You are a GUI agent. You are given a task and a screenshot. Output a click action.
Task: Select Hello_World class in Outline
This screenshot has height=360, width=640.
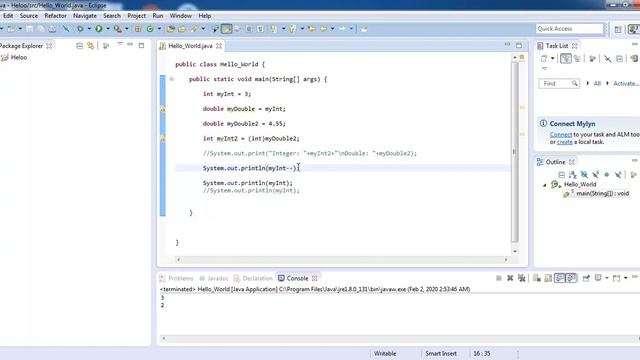coord(580,184)
